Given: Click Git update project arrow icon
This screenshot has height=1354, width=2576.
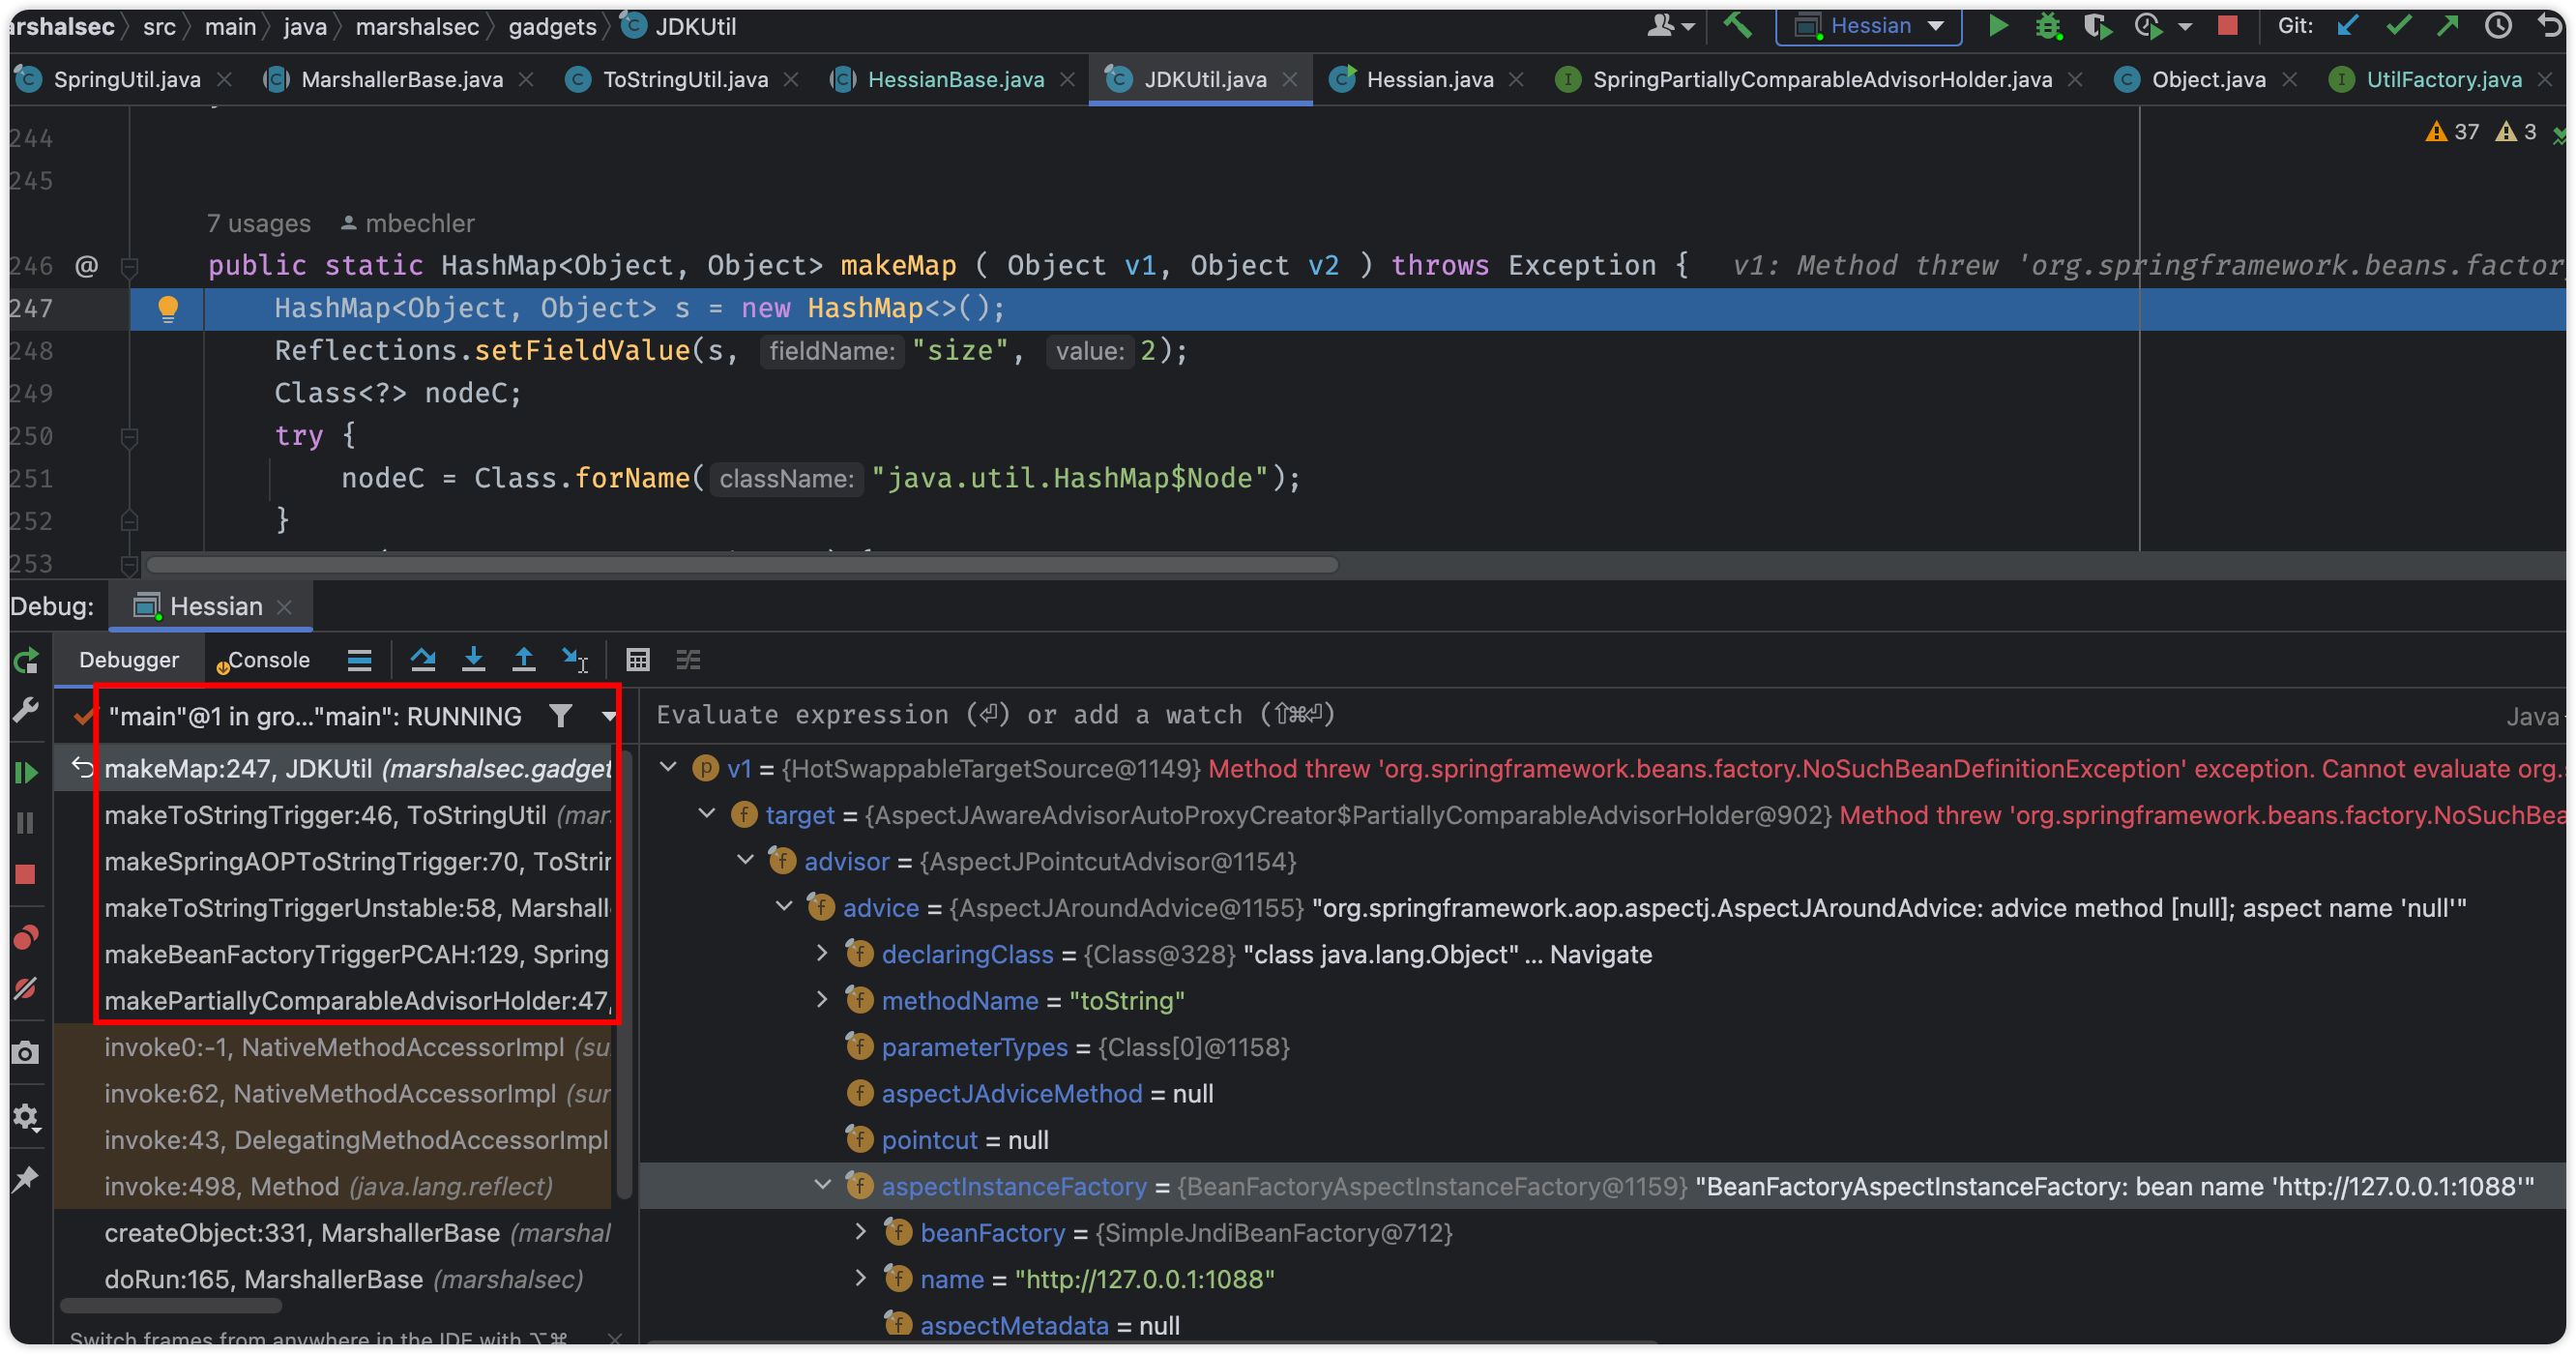Looking at the screenshot, I should pos(2347,25).
